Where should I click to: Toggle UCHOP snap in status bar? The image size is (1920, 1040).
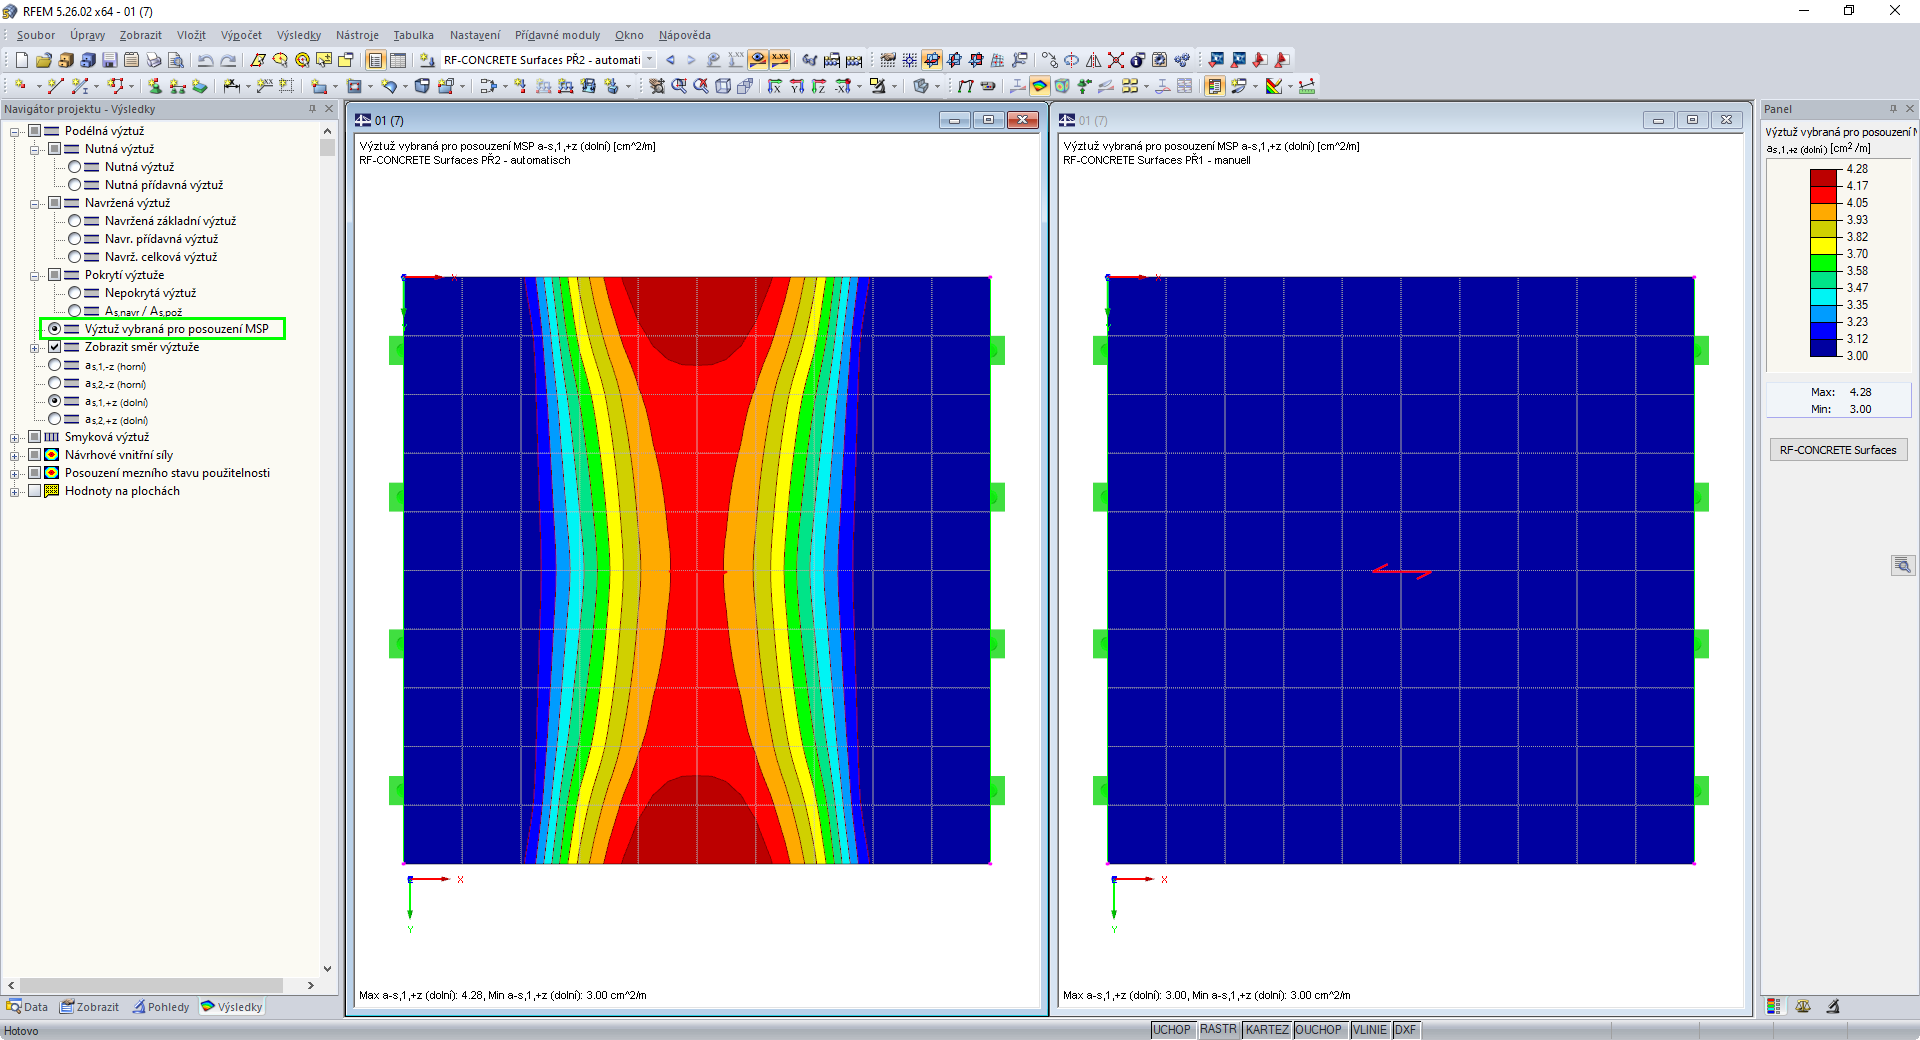[x=1172, y=1030]
